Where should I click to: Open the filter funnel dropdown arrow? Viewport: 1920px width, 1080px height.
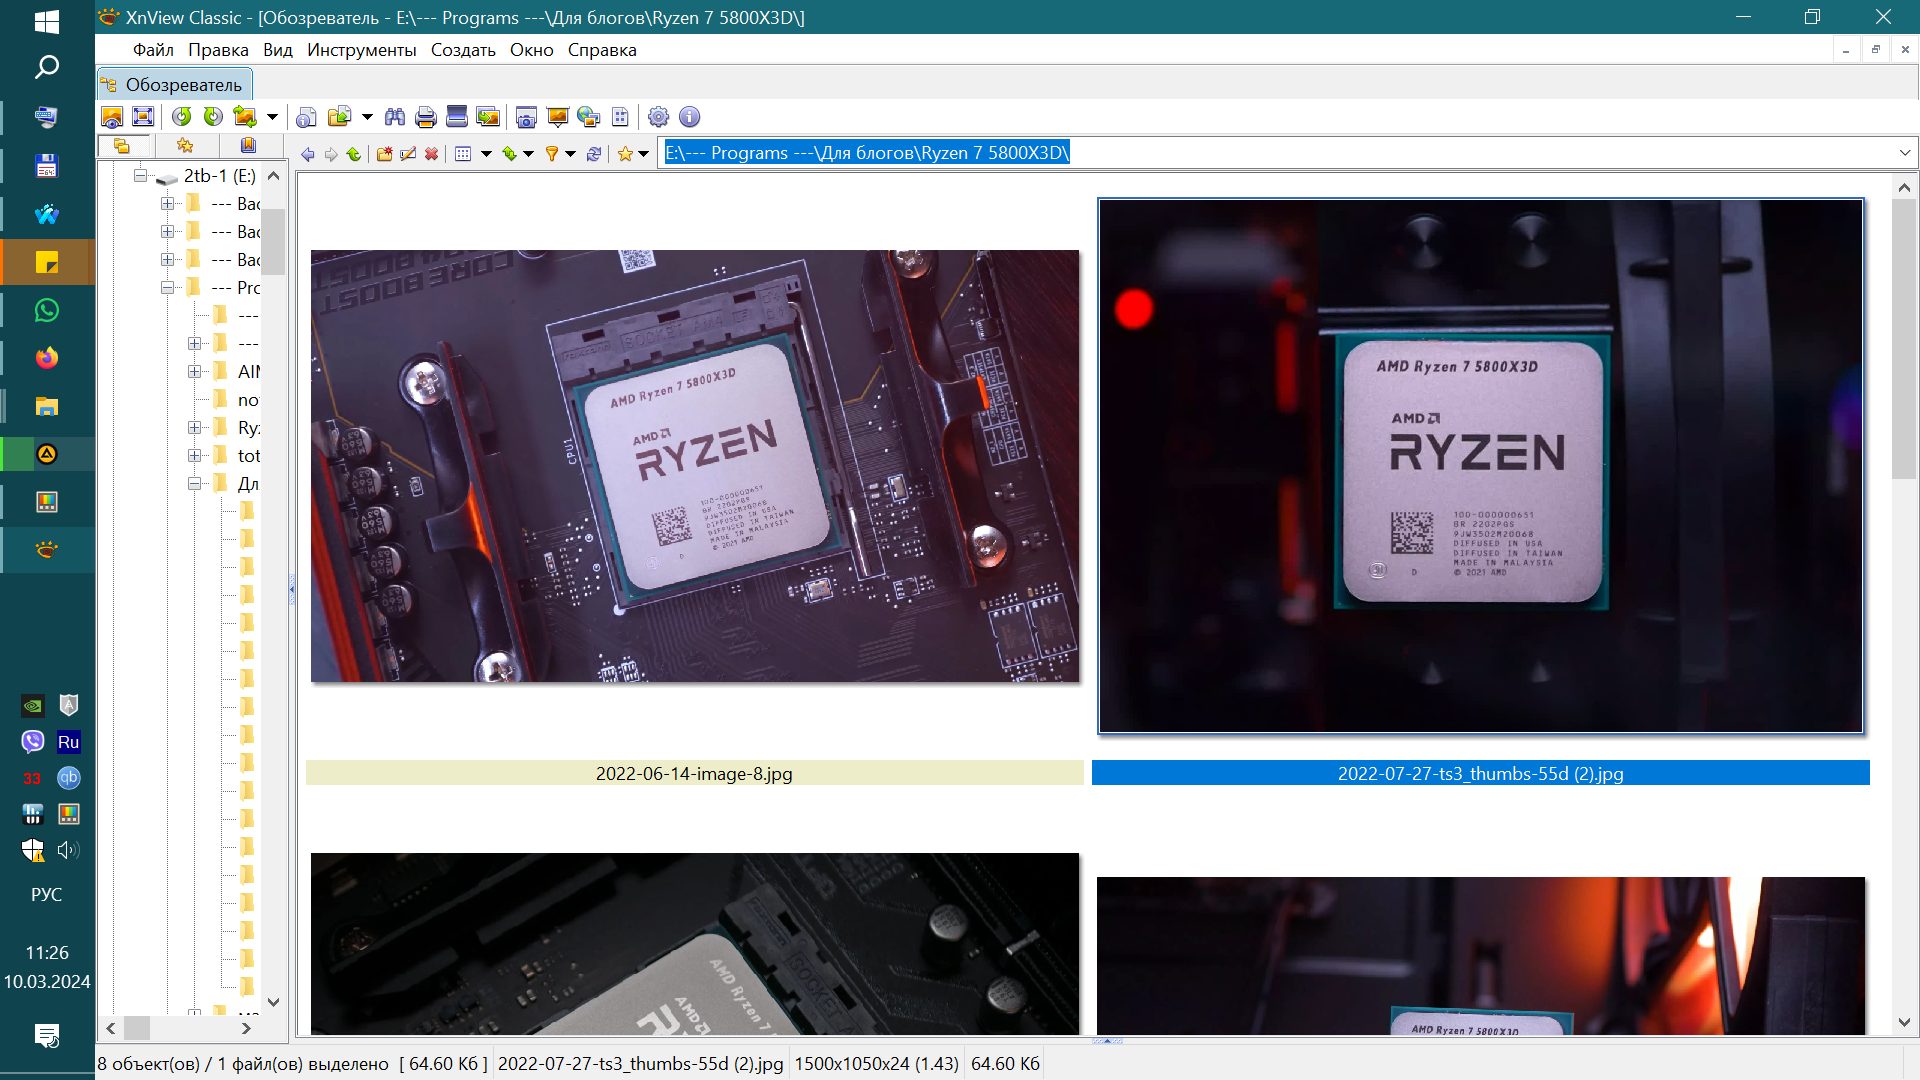coord(570,153)
